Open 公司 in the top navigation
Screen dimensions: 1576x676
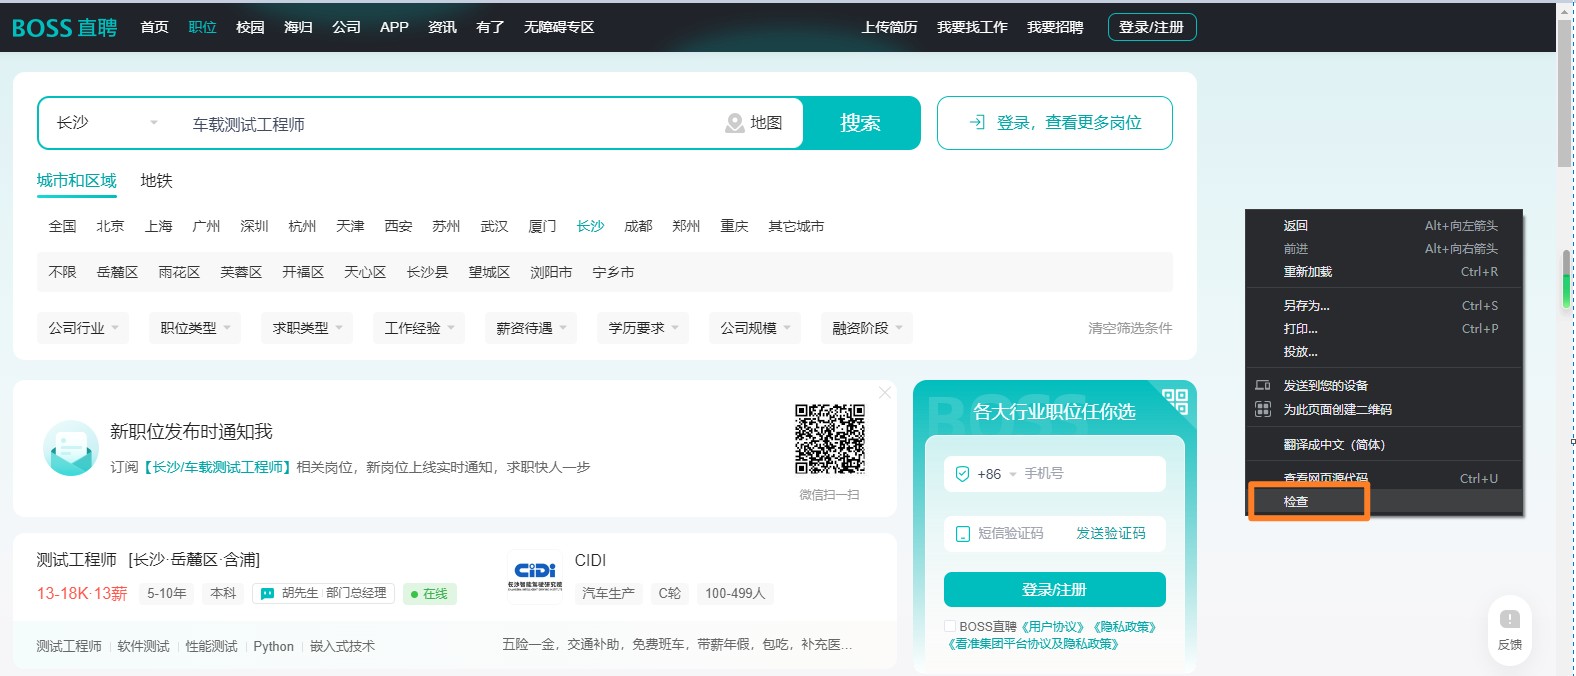click(x=346, y=27)
